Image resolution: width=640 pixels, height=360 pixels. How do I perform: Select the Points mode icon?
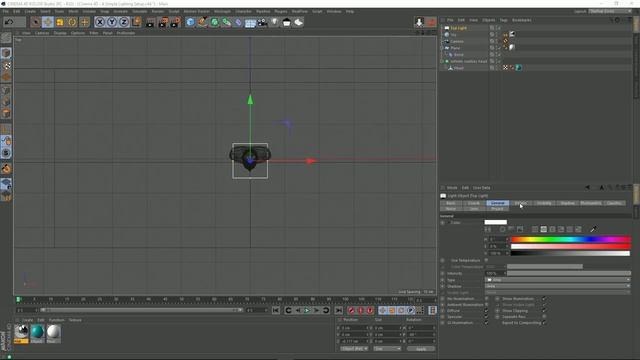tap(6, 90)
